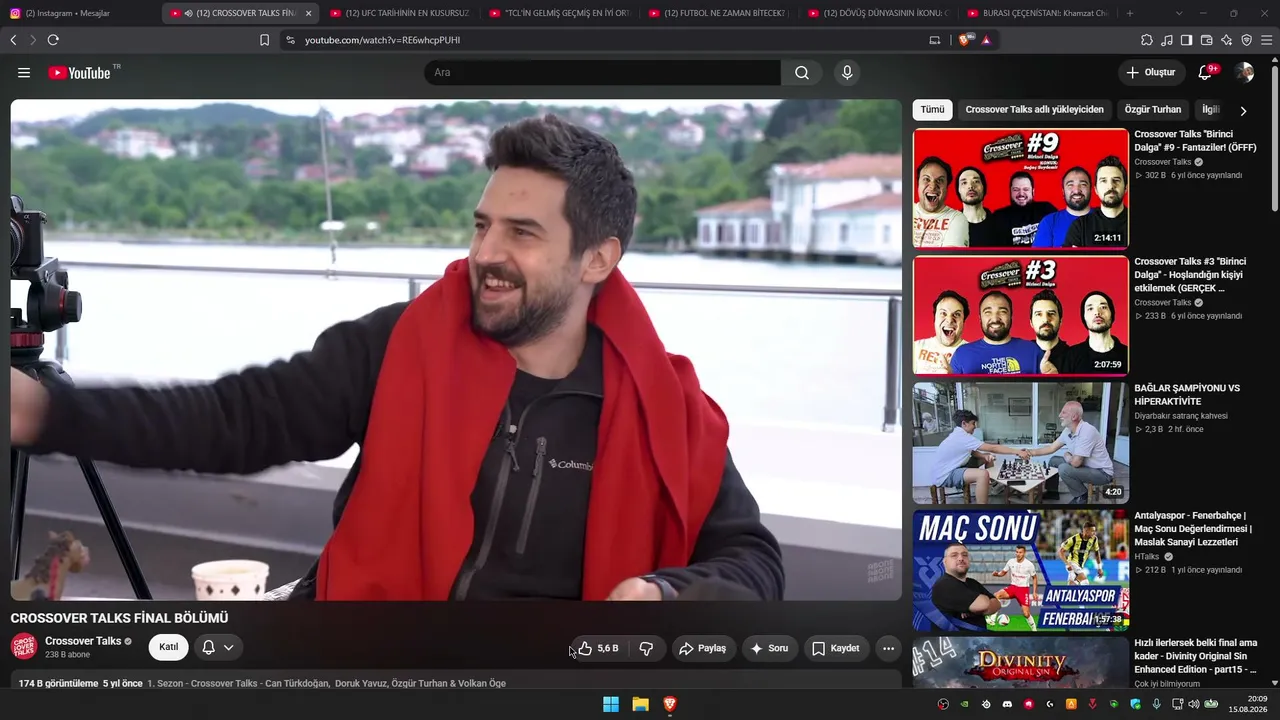This screenshot has width=1280, height=720.
Task: Open the NVIDIA tray icon
Action: click(x=964, y=704)
